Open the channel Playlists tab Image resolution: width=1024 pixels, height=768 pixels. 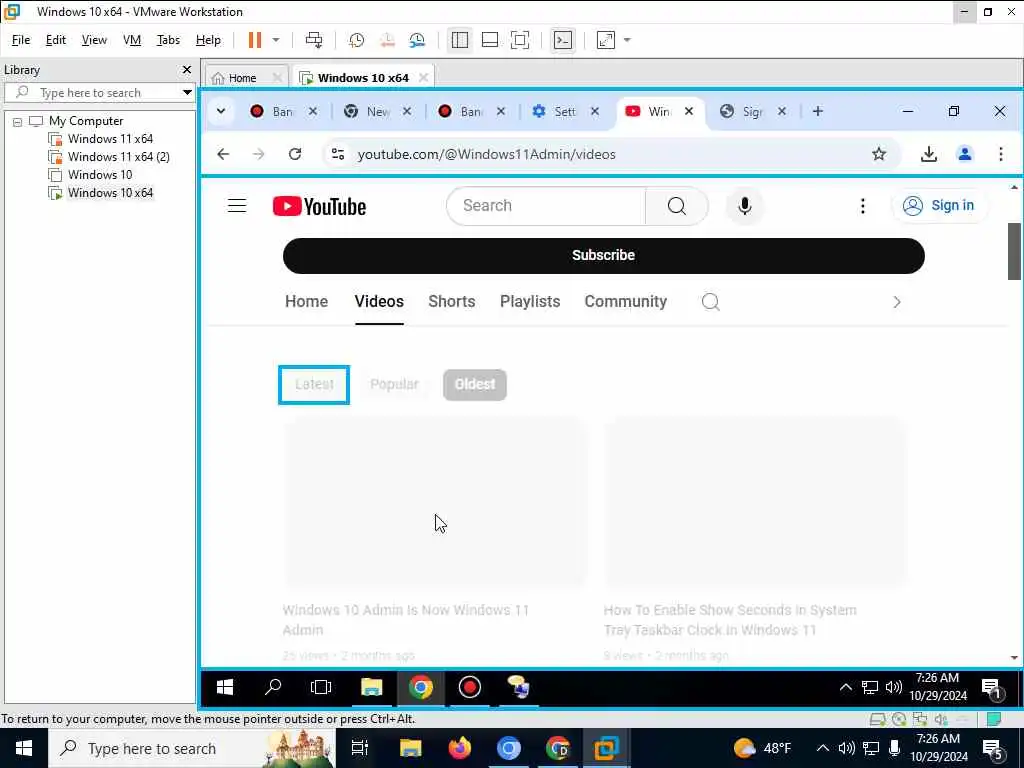click(530, 302)
